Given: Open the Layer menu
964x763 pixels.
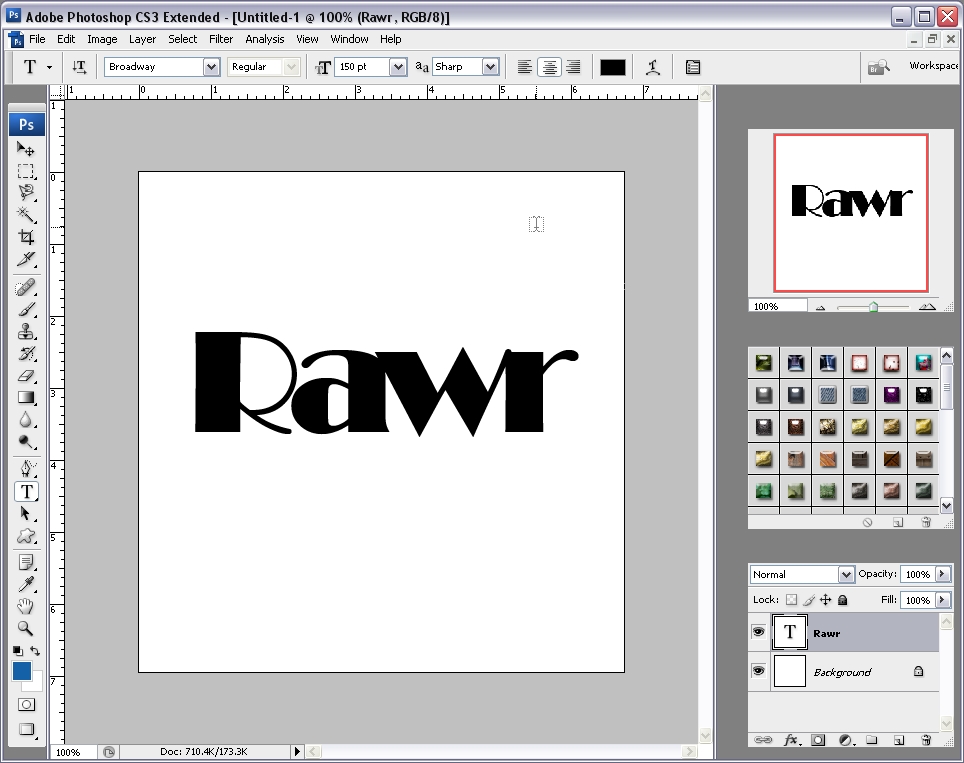Looking at the screenshot, I should [x=142, y=39].
